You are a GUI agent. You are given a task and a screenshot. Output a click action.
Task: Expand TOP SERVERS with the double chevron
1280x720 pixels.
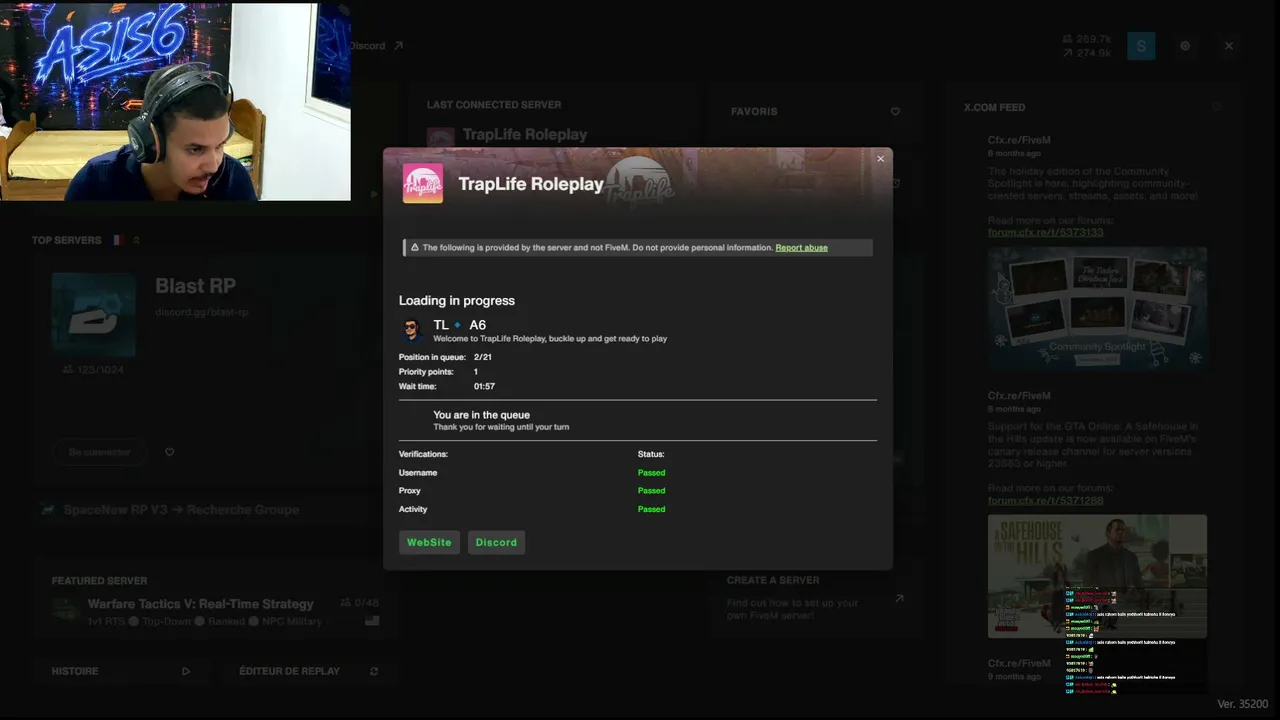point(136,241)
